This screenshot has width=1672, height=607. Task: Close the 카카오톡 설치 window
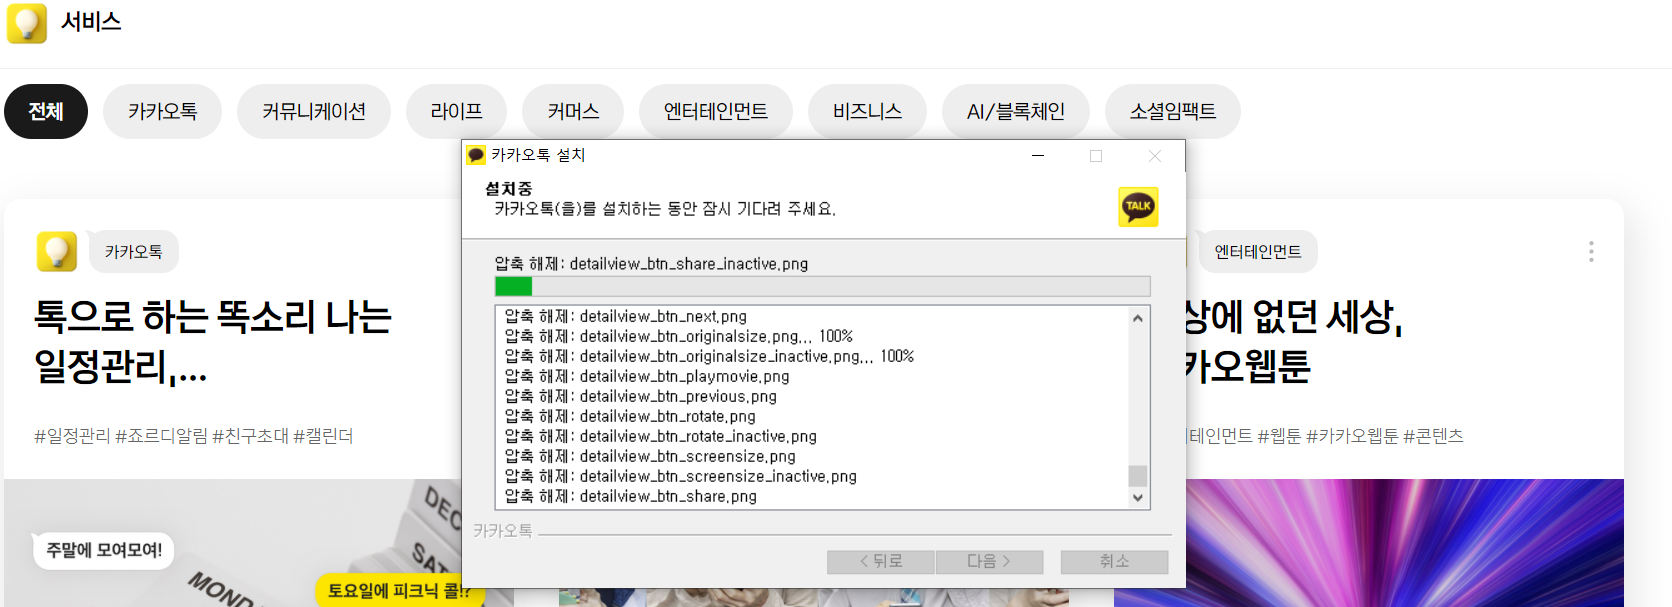coord(1155,155)
